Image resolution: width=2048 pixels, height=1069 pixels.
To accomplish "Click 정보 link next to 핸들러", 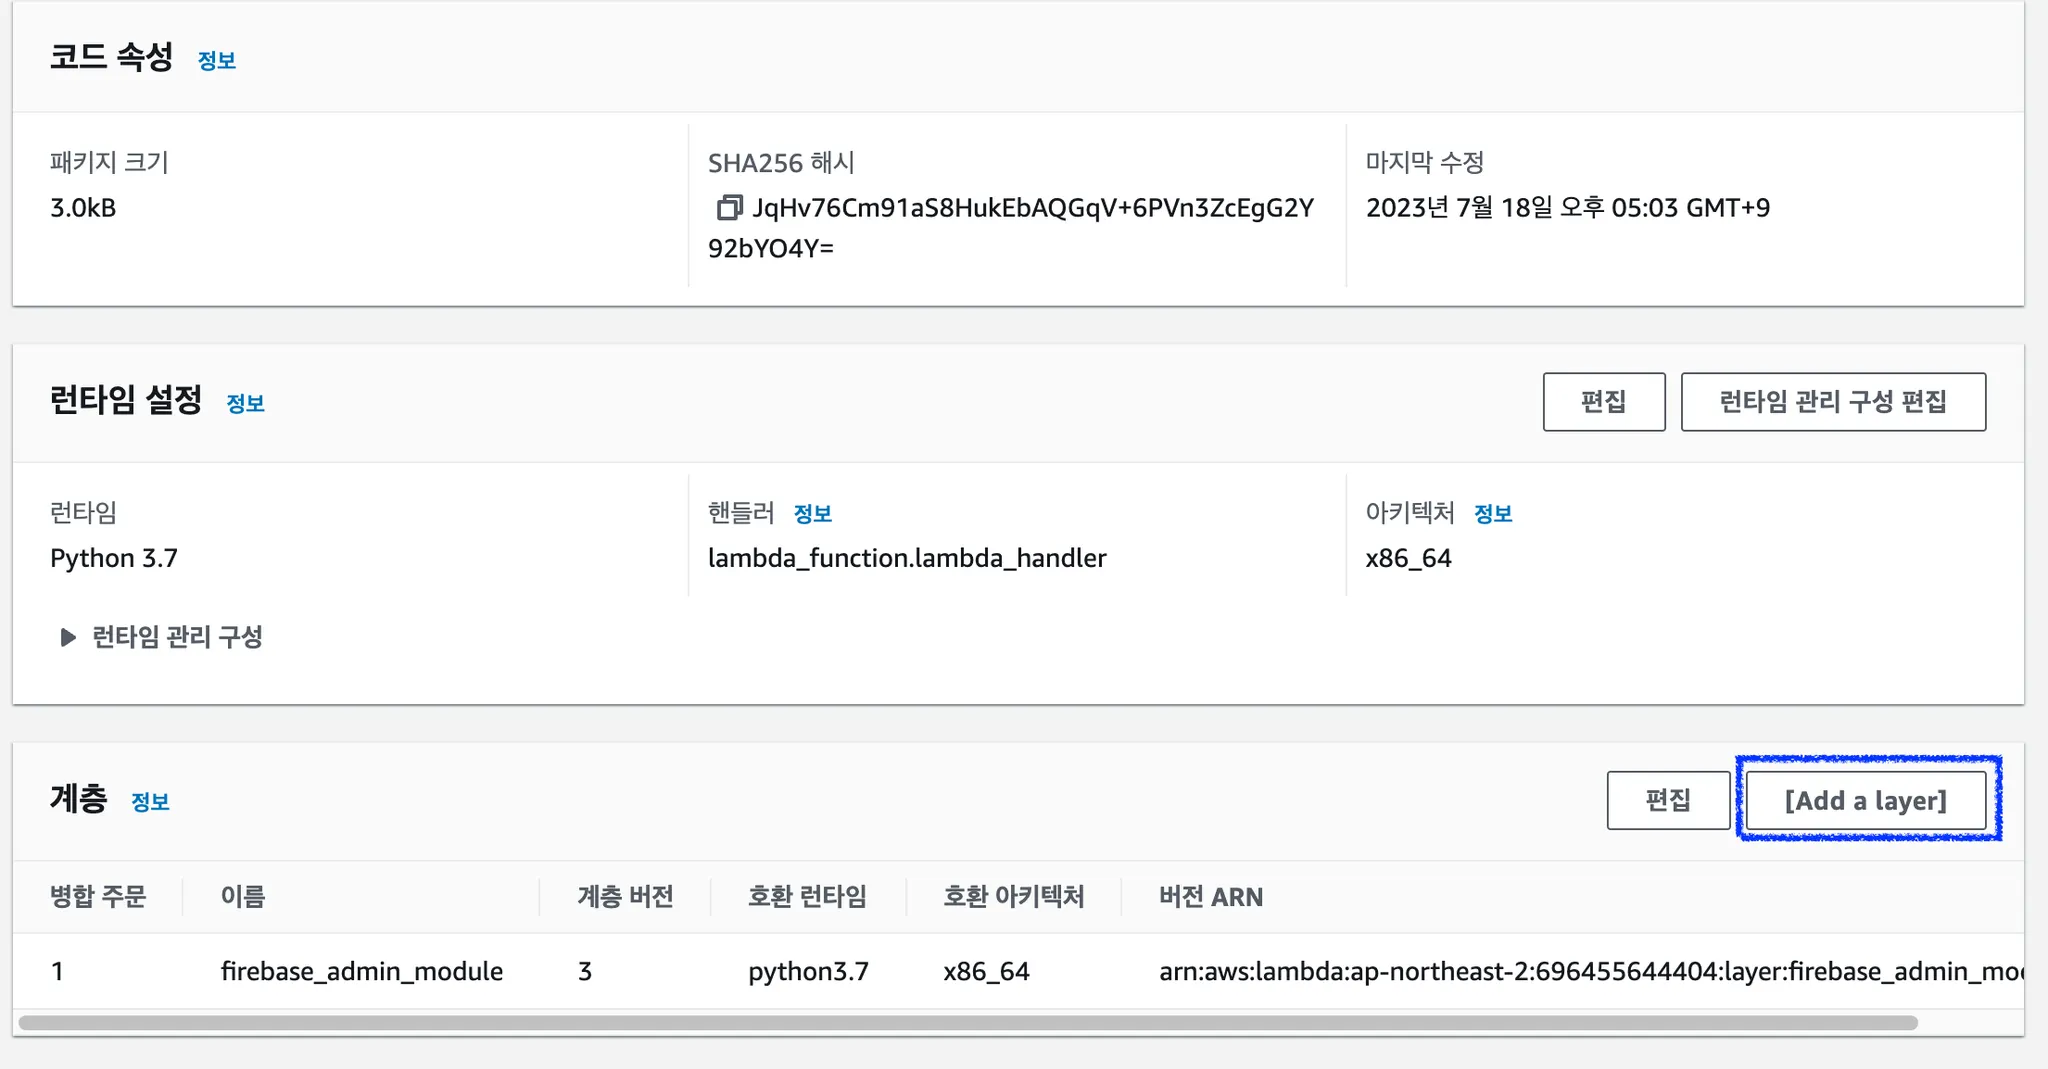I will [x=812, y=514].
